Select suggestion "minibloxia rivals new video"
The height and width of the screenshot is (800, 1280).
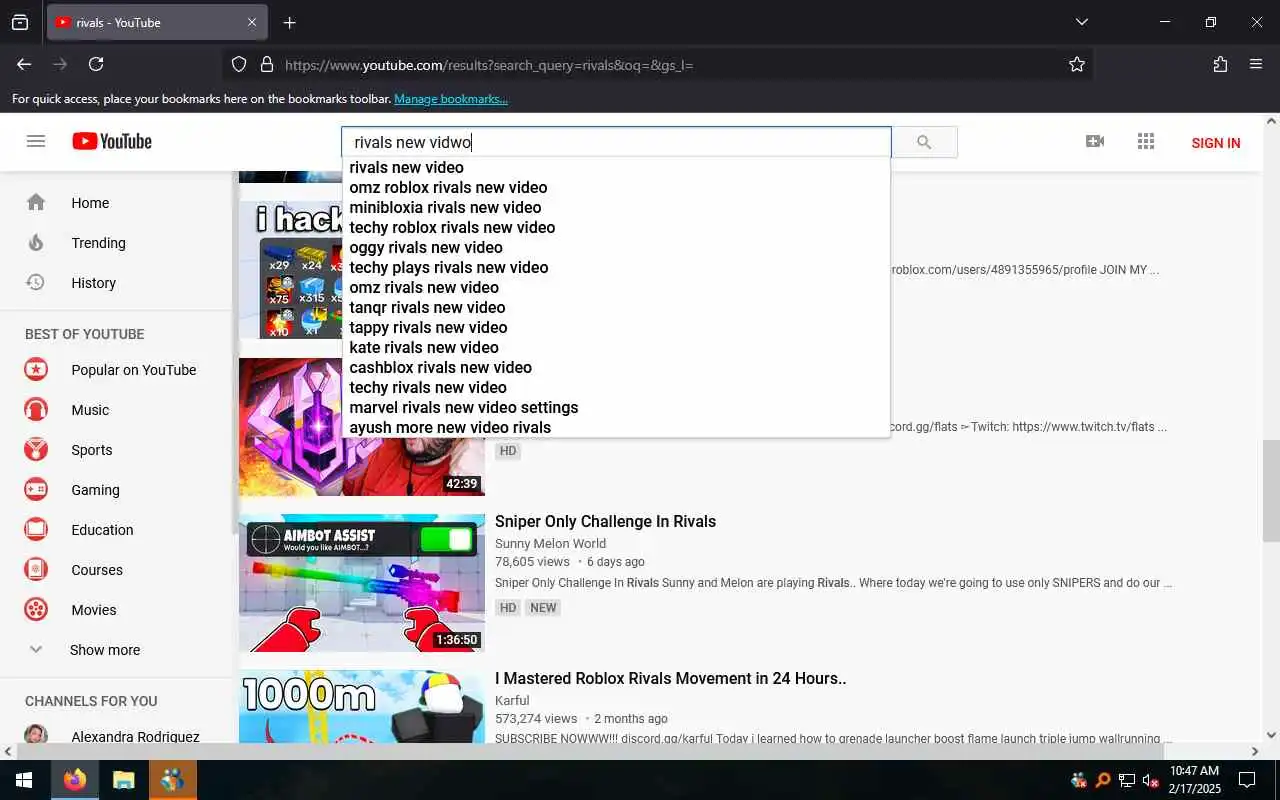(x=616, y=207)
